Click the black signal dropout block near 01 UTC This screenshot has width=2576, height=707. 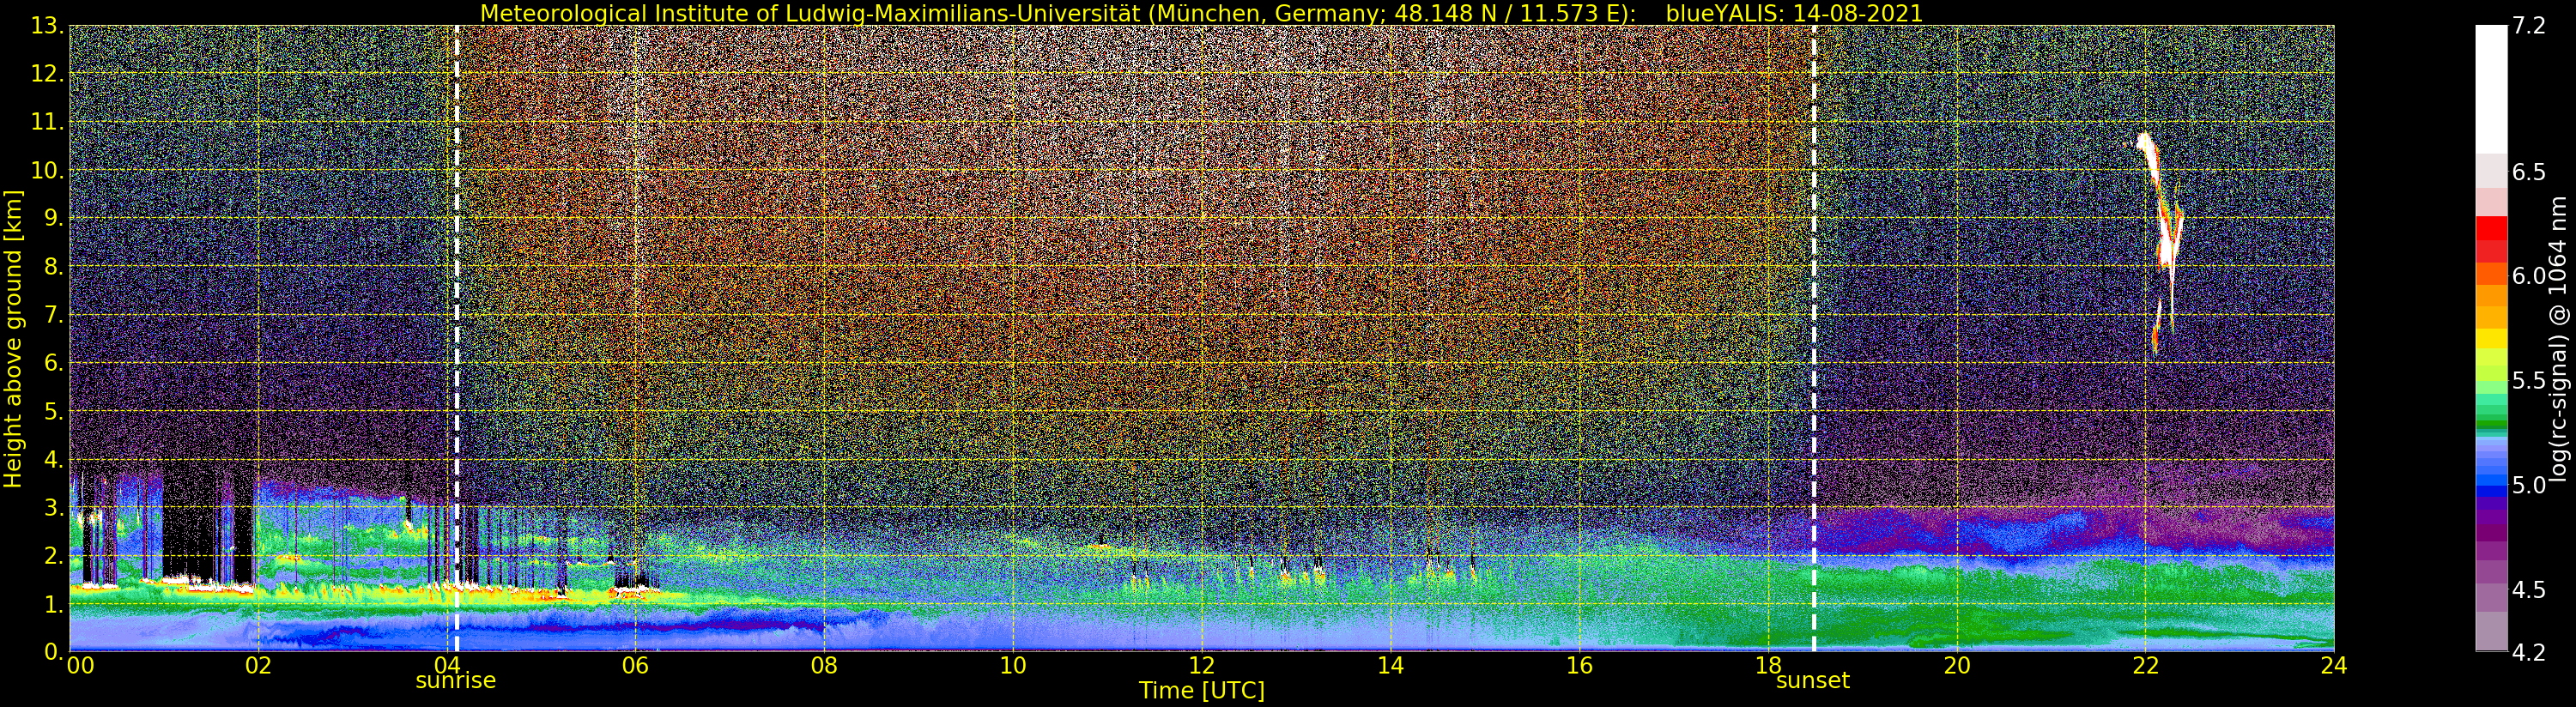click(x=187, y=520)
